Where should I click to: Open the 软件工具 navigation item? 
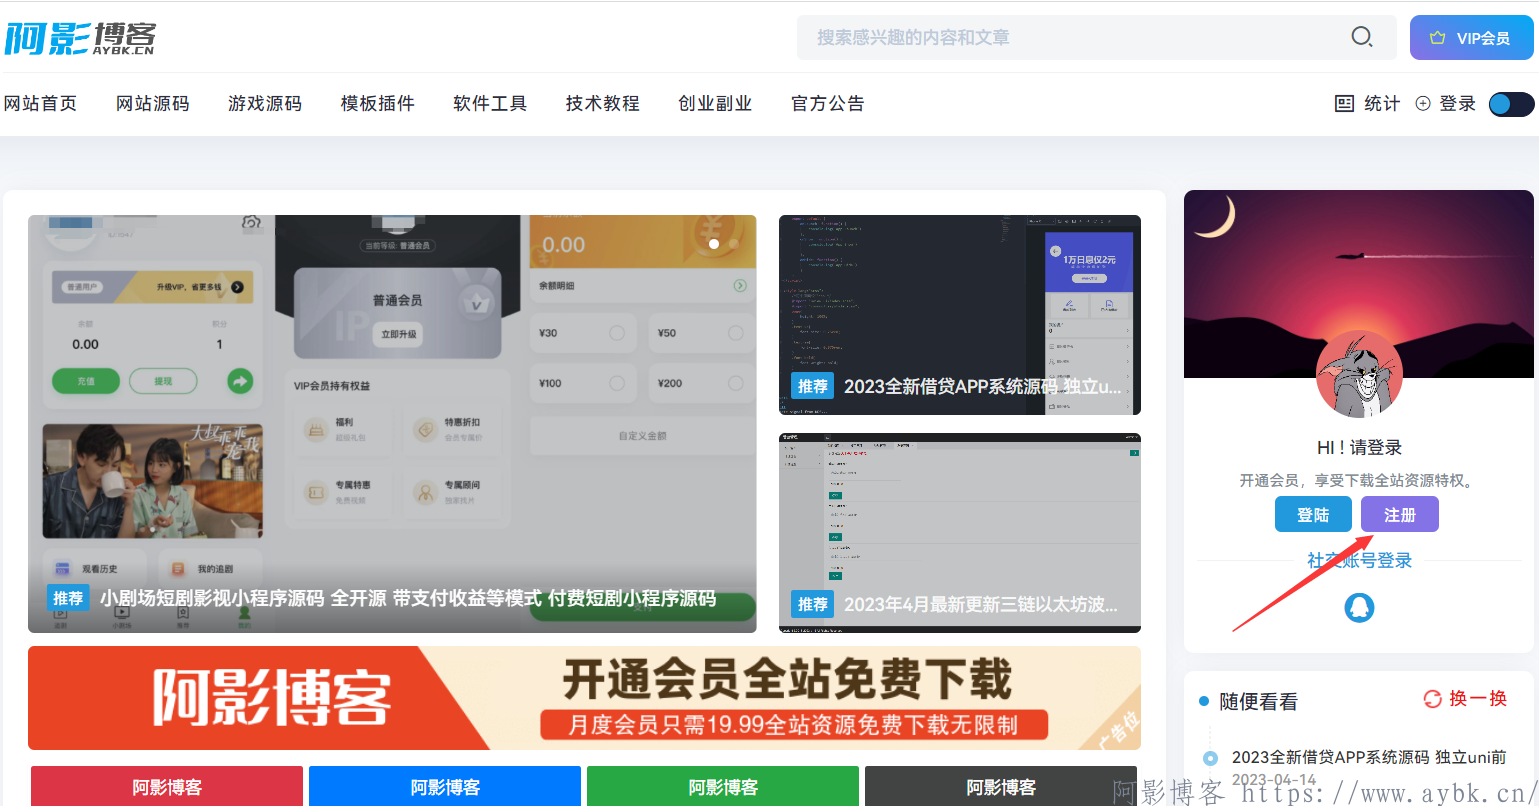point(490,103)
